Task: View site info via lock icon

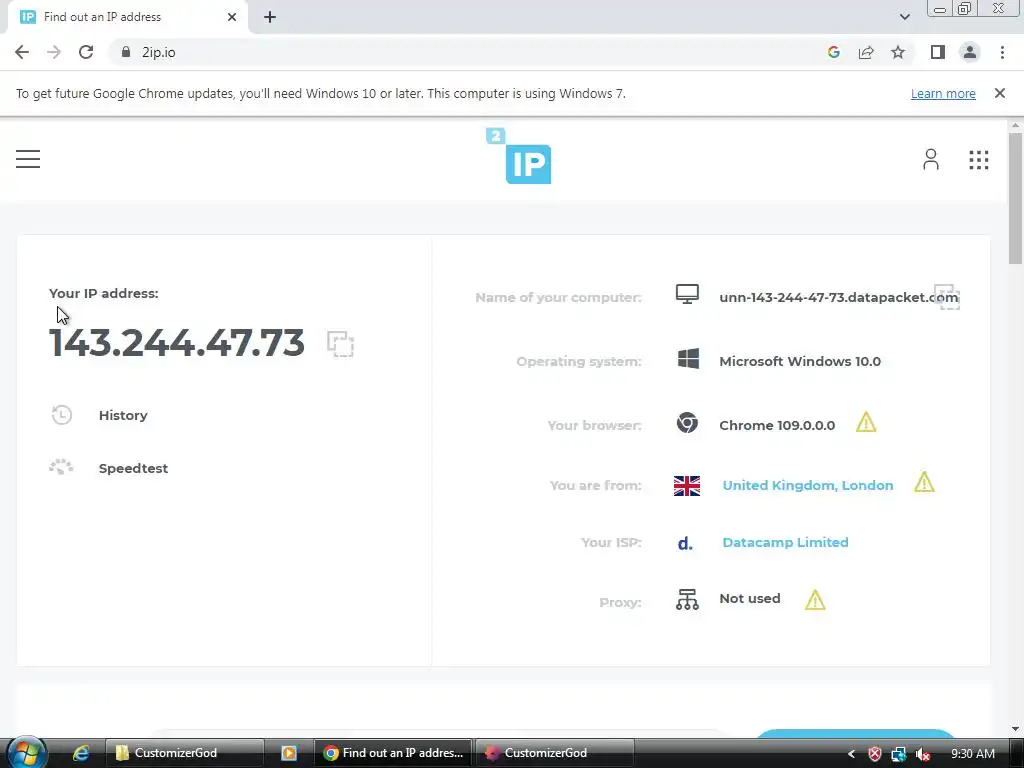Action: click(x=126, y=52)
